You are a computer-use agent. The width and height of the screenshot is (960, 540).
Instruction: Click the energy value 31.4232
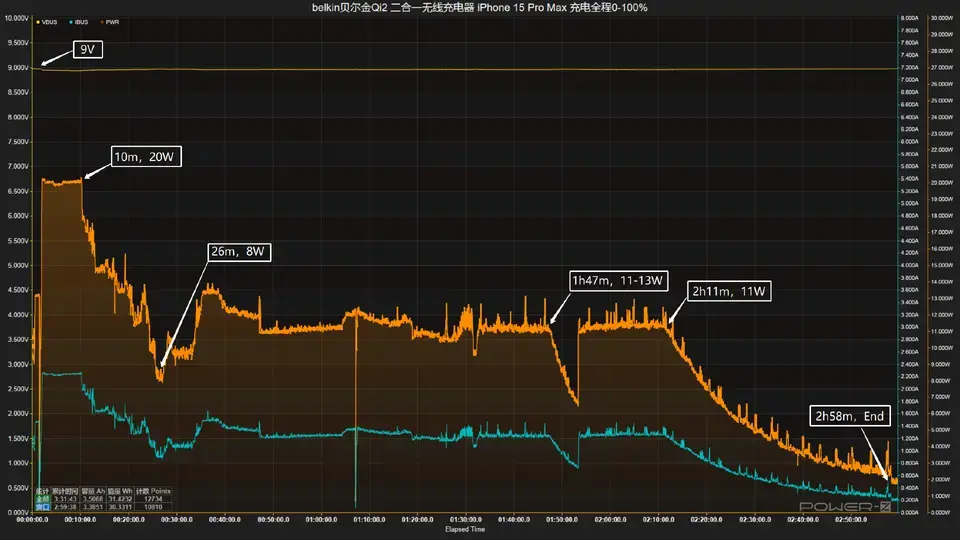[120, 499]
